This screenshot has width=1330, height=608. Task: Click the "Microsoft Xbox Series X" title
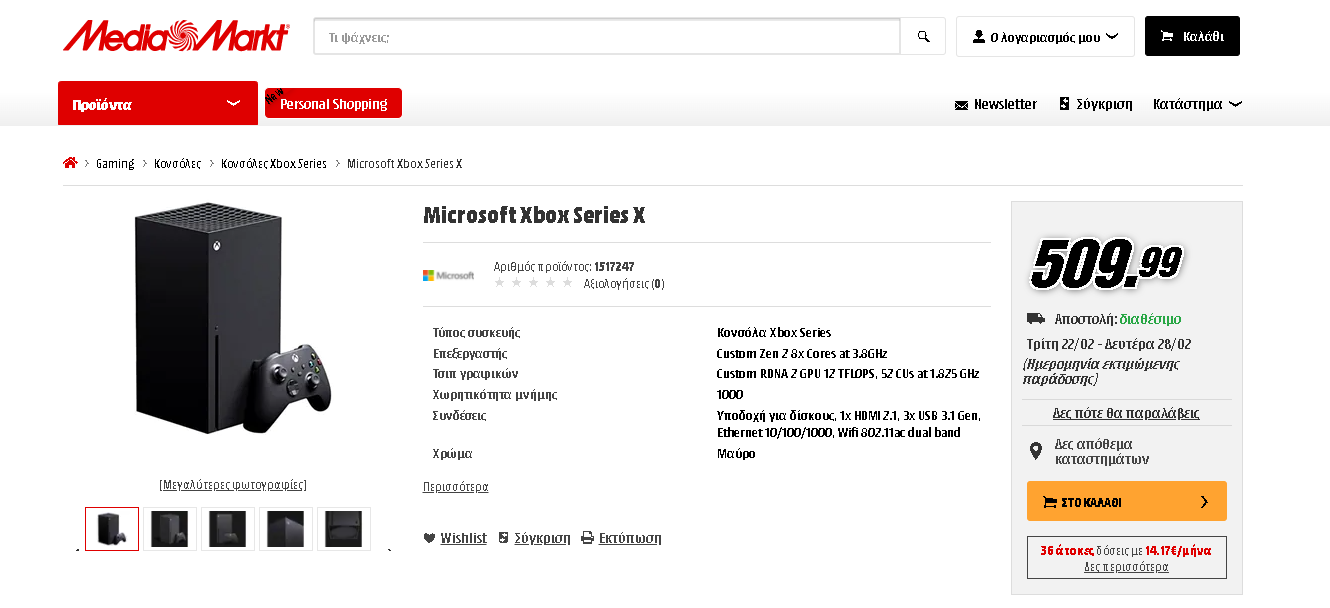click(x=534, y=215)
